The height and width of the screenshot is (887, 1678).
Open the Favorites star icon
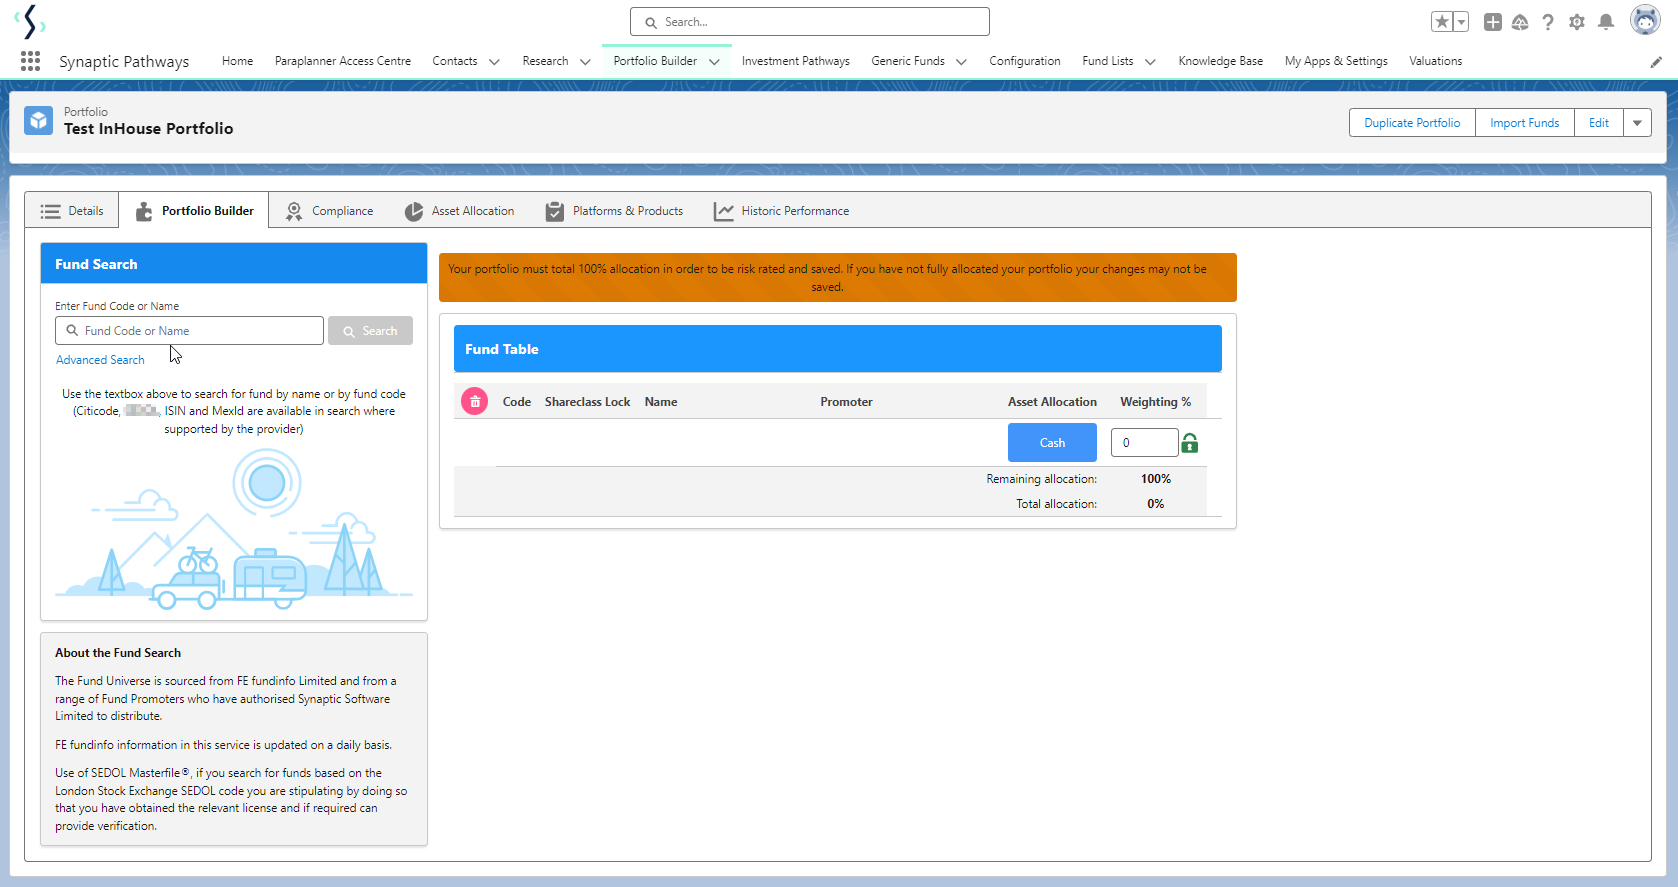1442,22
